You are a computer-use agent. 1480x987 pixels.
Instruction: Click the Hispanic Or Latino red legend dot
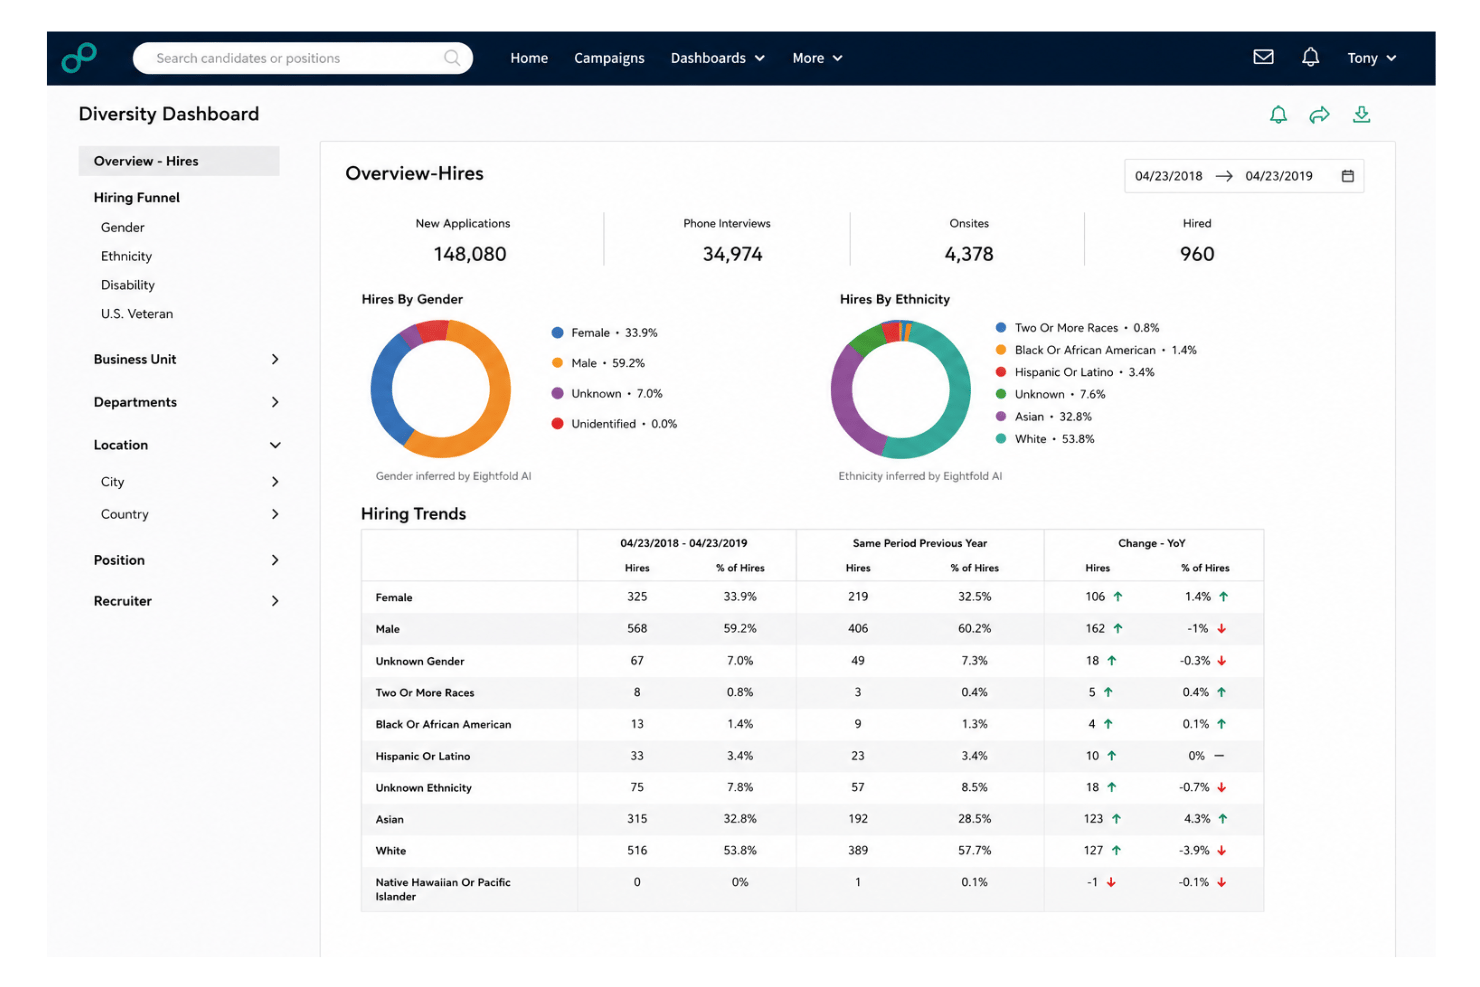click(1001, 372)
